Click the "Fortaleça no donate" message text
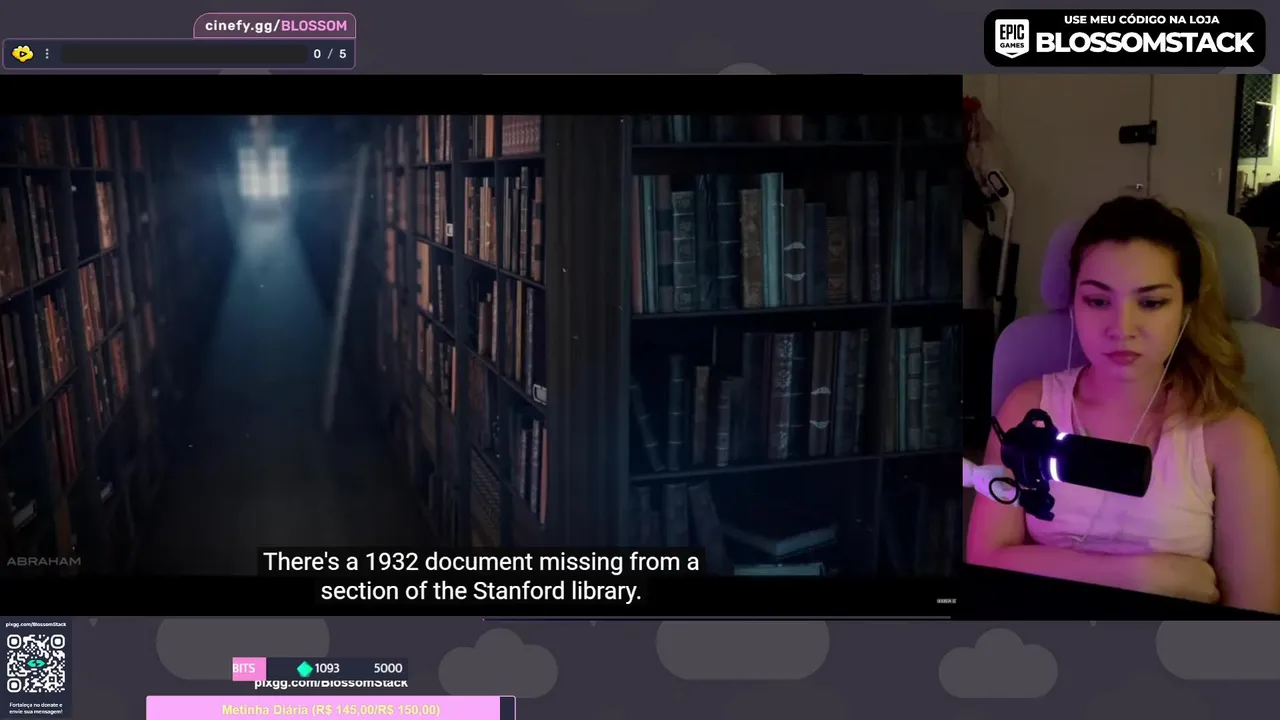Viewport: 1280px width, 720px height. (36, 708)
